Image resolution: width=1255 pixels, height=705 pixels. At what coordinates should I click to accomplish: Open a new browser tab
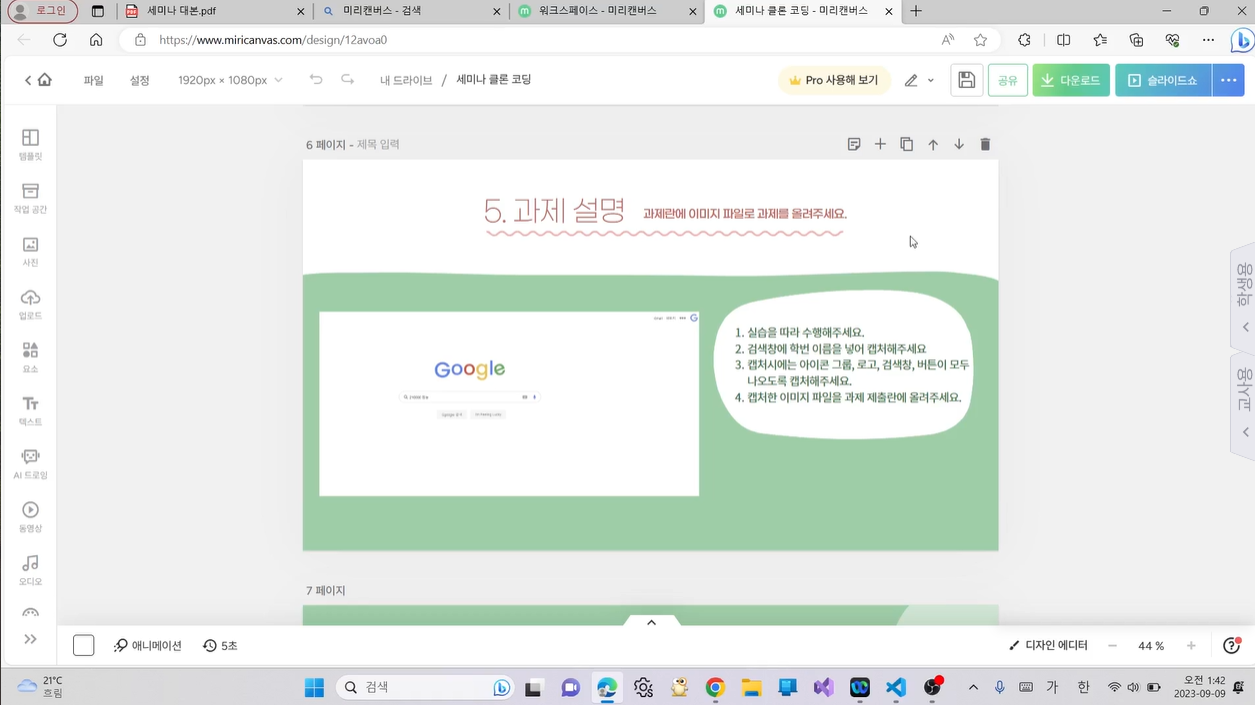916,11
